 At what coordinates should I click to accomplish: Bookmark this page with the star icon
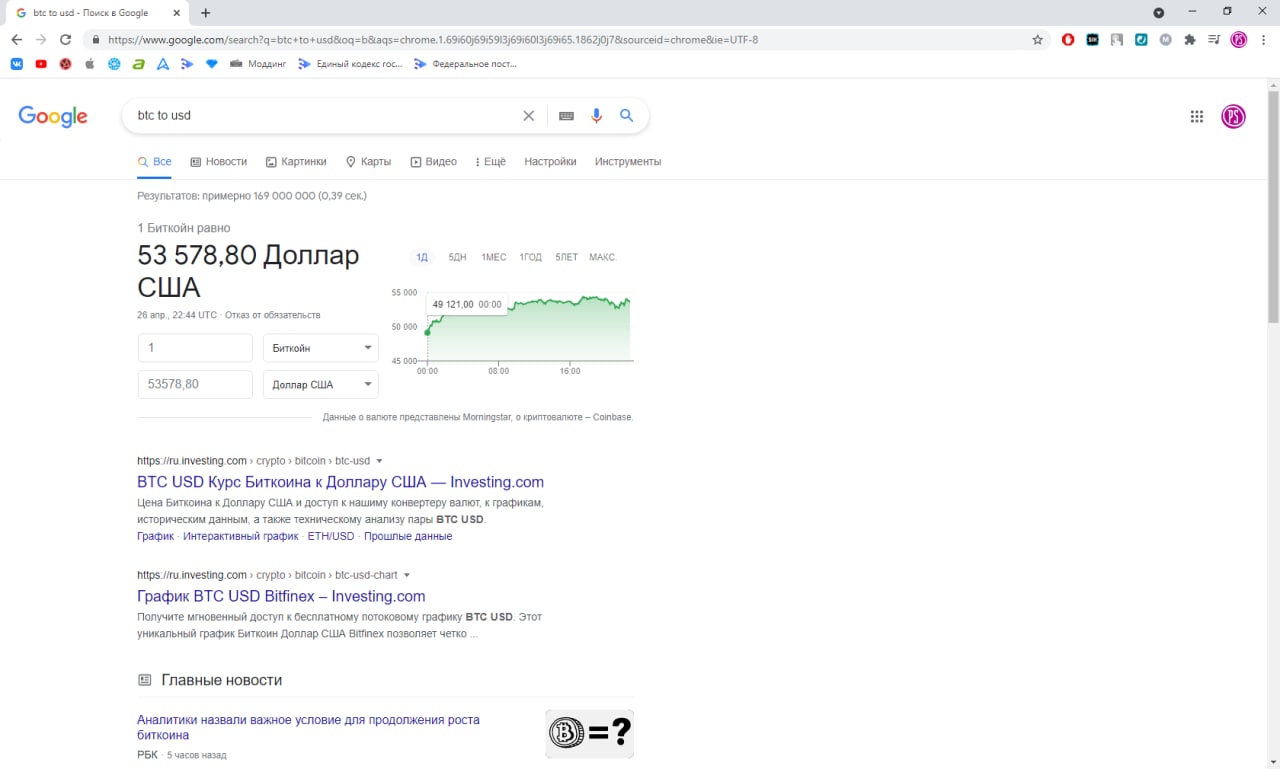coord(1038,40)
